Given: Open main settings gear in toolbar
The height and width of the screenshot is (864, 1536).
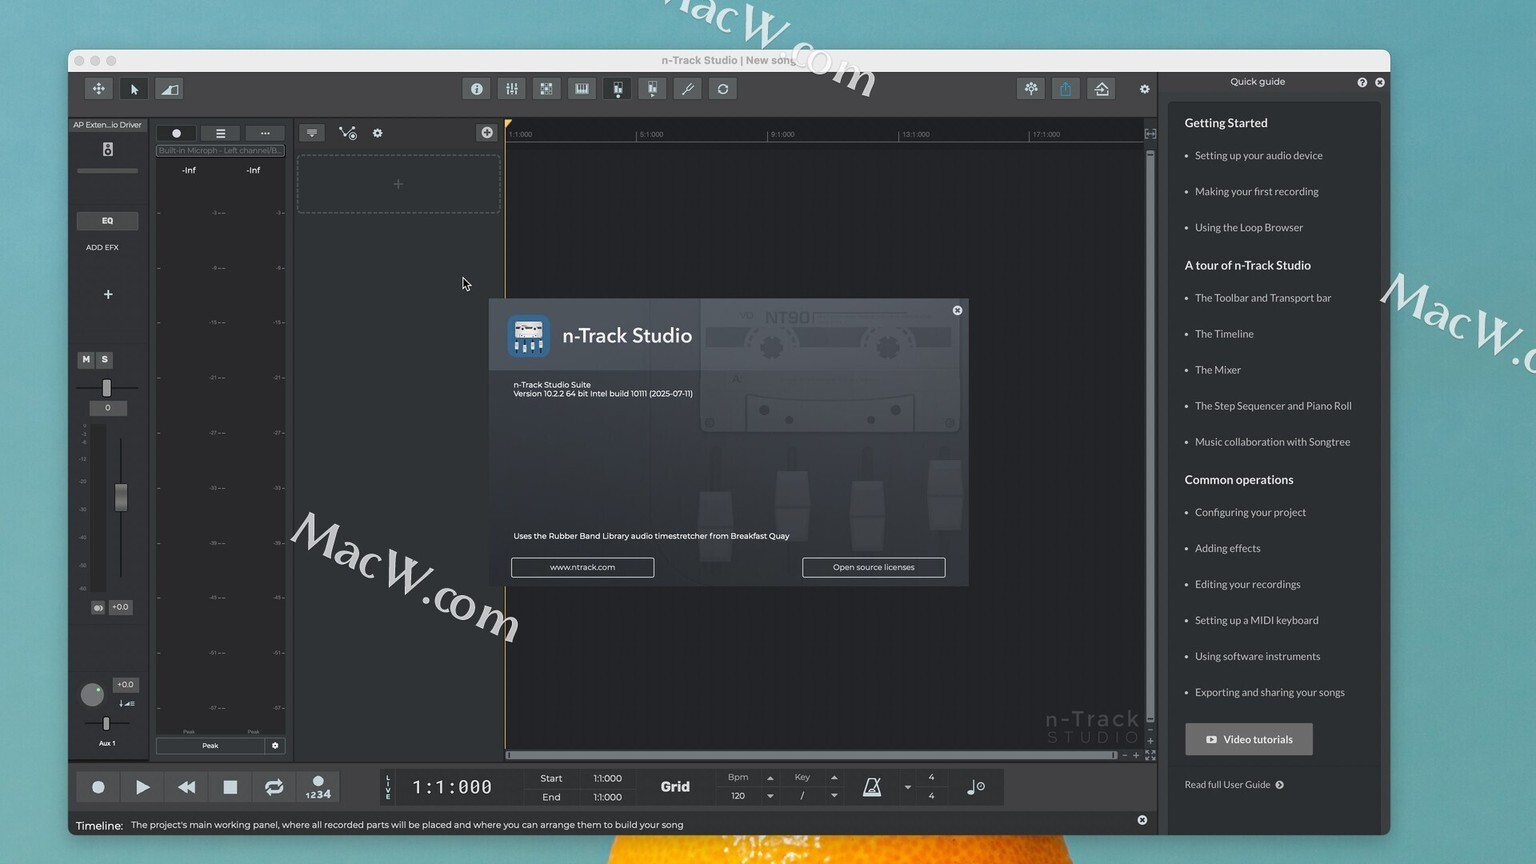Looking at the screenshot, I should tap(1145, 89).
